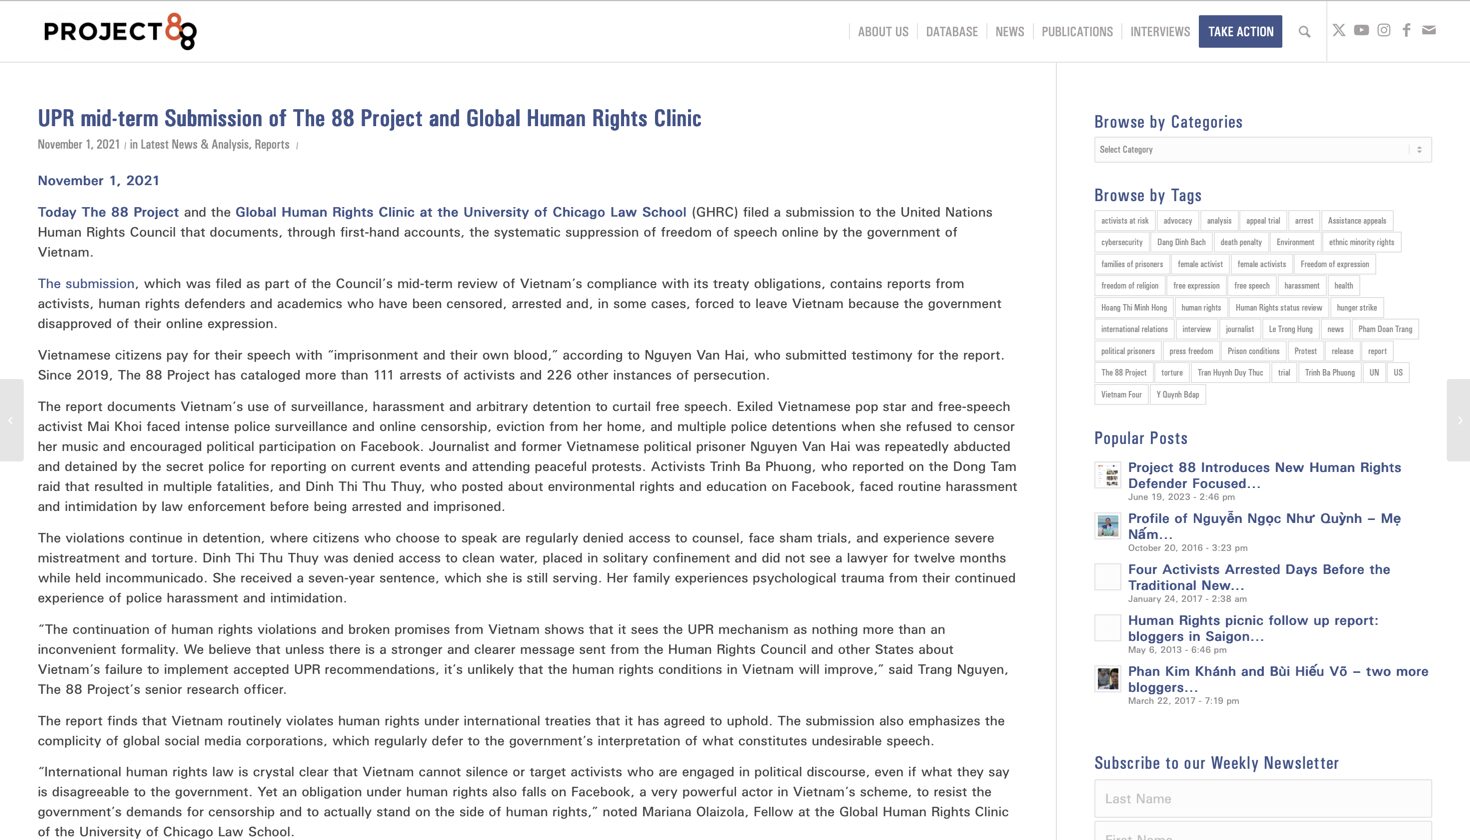Open the Database menu item

pyautogui.click(x=951, y=32)
